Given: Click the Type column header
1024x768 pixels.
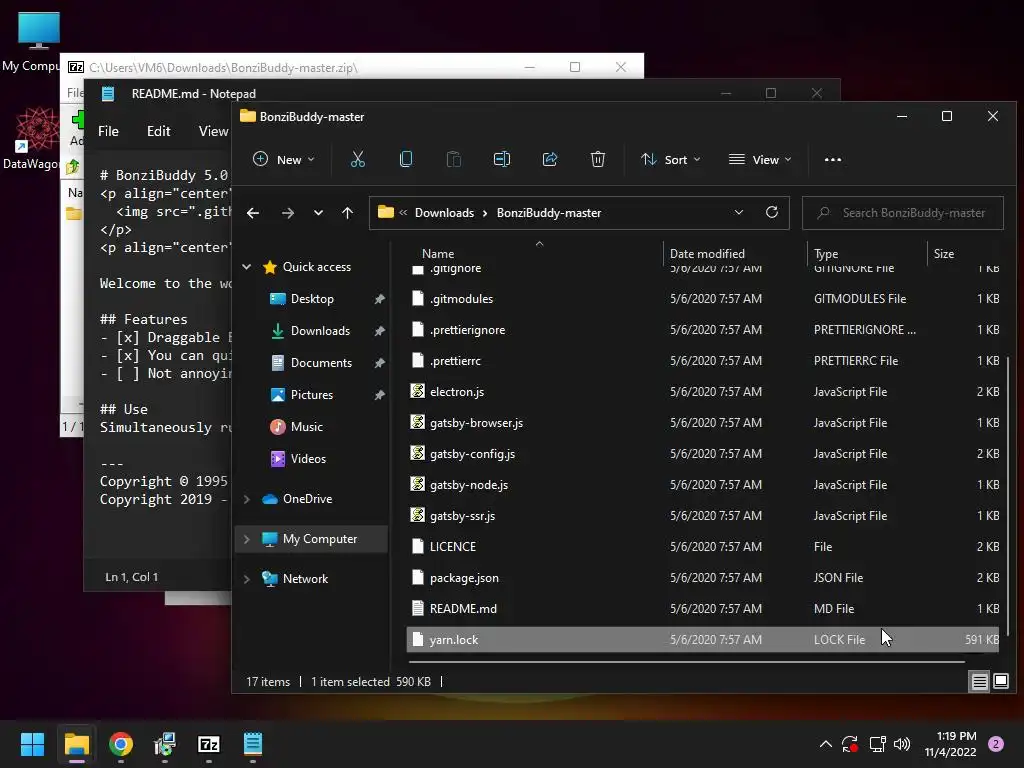Looking at the screenshot, I should click(x=826, y=253).
